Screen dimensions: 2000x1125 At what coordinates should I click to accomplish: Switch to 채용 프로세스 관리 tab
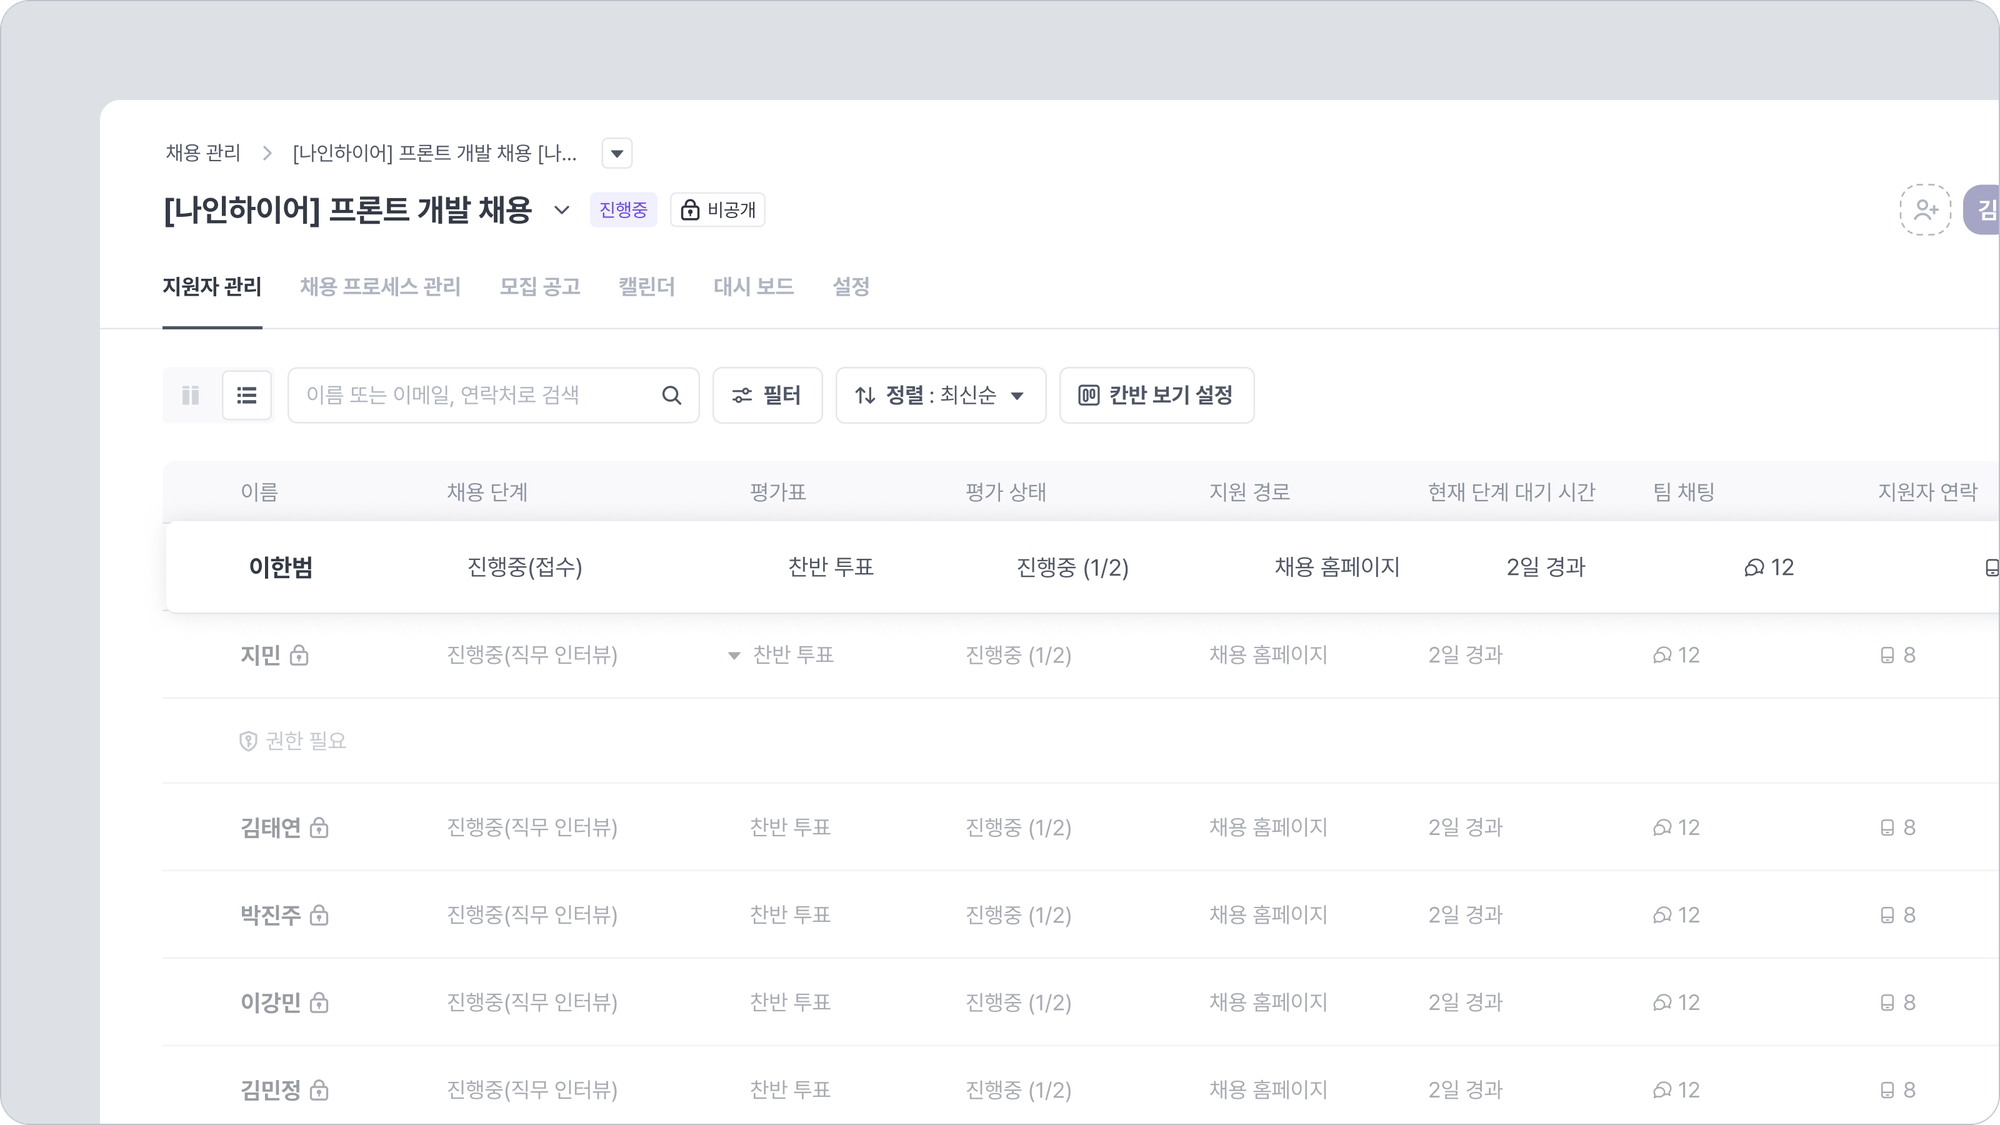click(380, 287)
